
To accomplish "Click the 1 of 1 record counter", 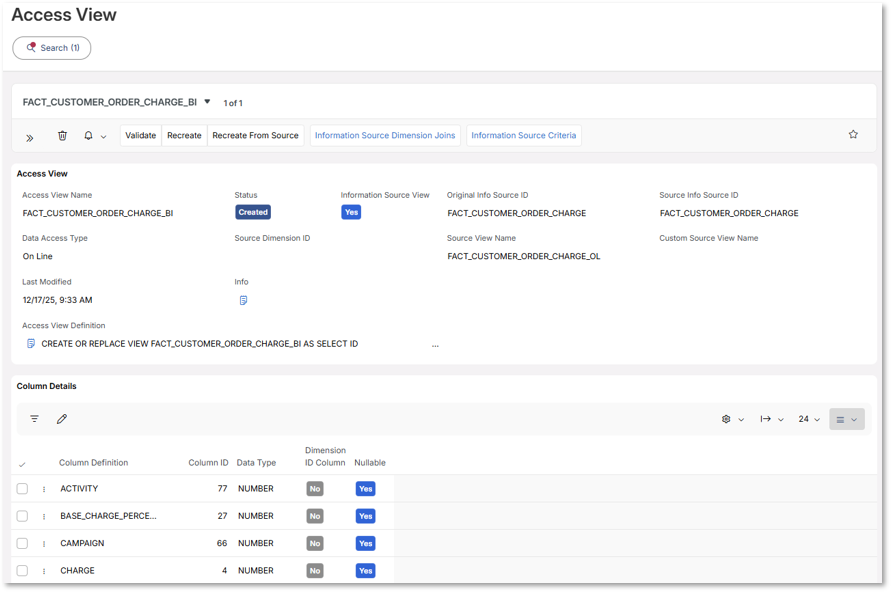I will 233,103.
